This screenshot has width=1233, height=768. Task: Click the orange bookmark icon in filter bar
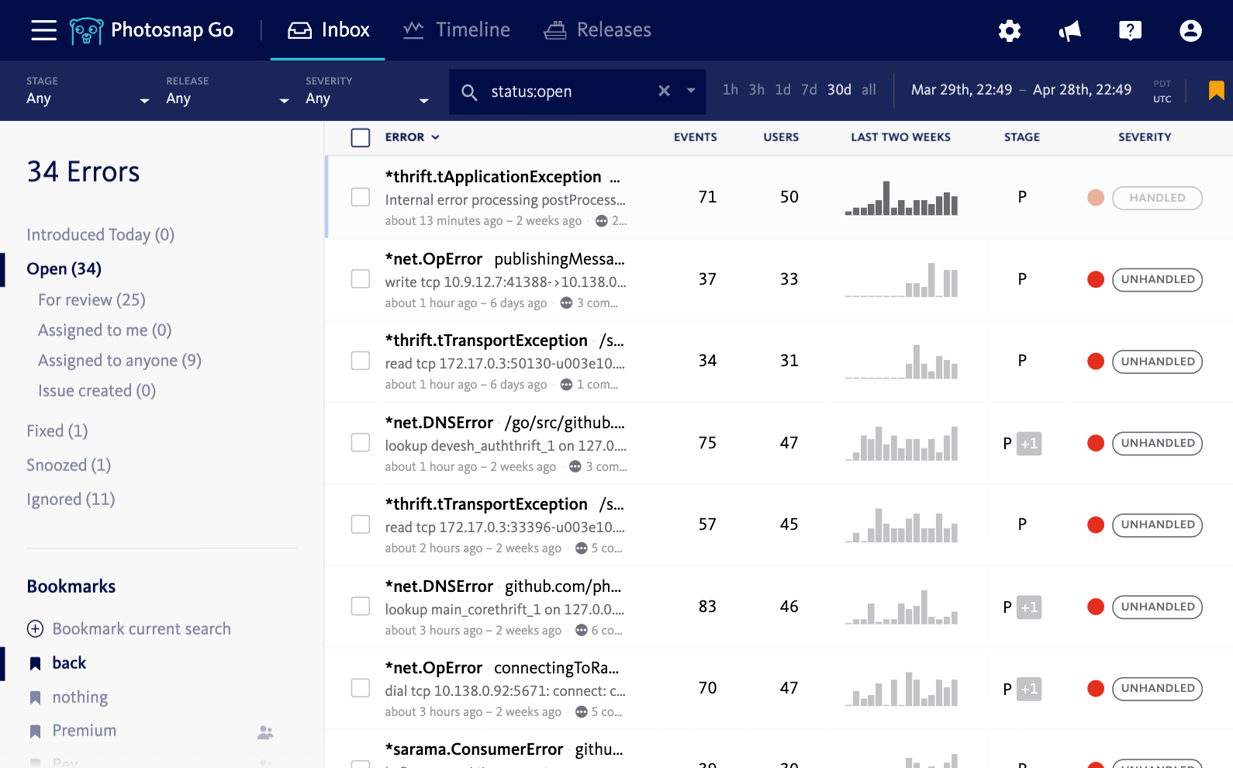pos(1216,91)
